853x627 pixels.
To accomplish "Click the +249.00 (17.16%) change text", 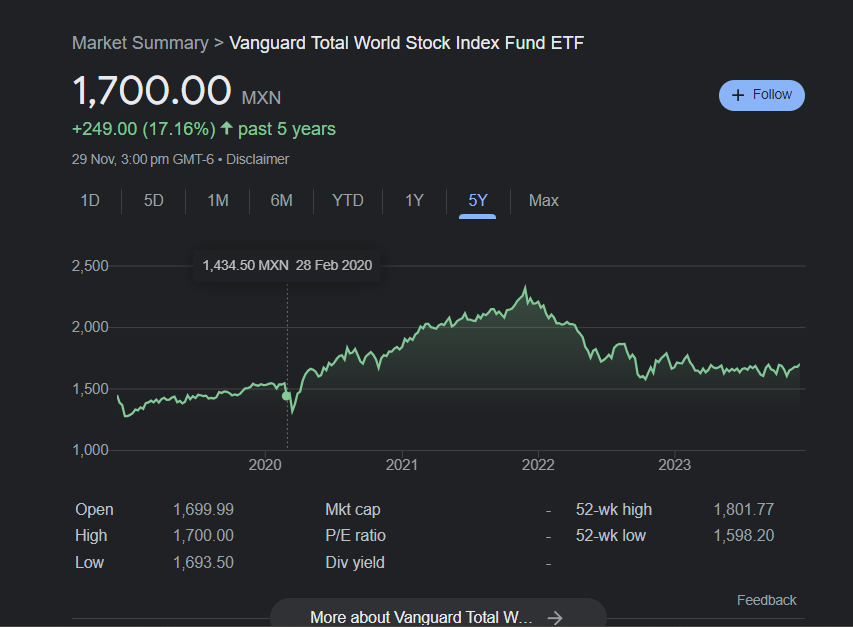I will (144, 129).
